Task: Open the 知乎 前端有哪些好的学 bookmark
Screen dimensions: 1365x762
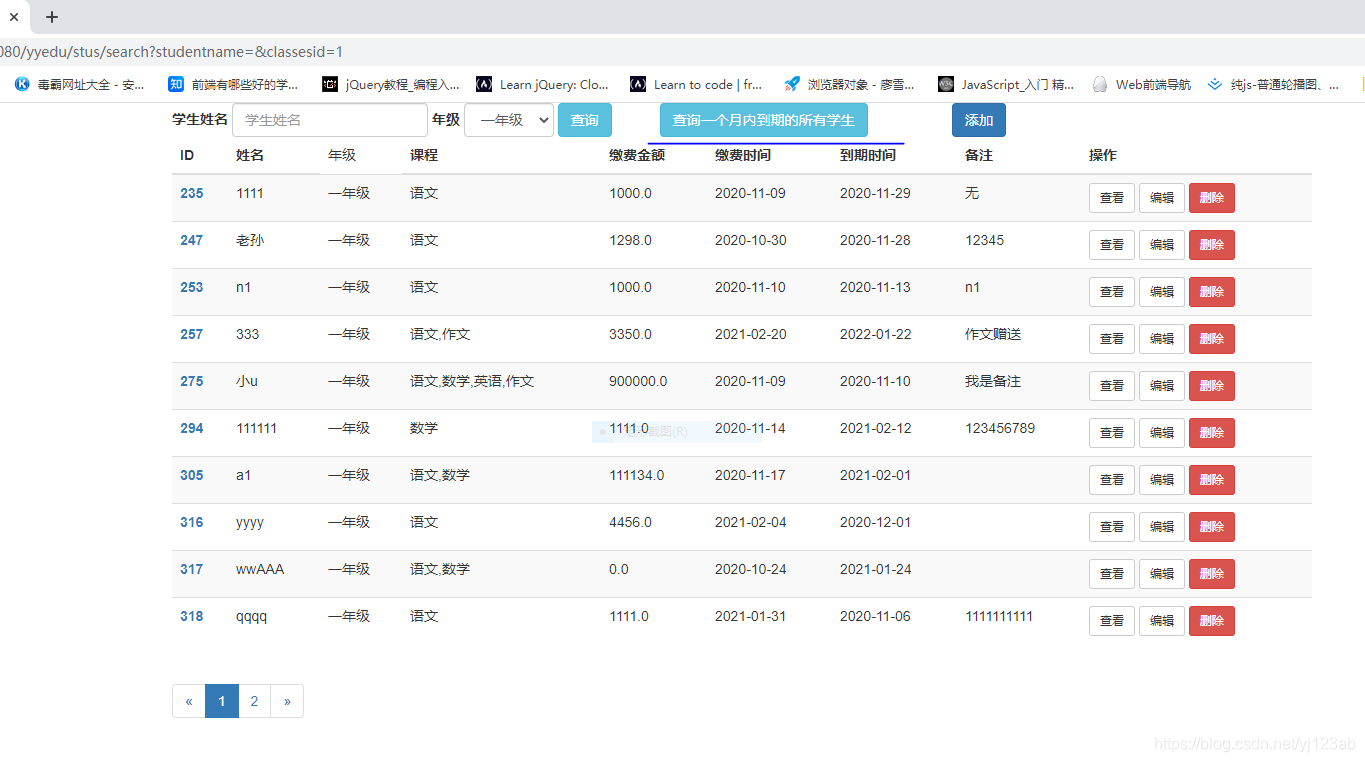Action: click(234, 85)
